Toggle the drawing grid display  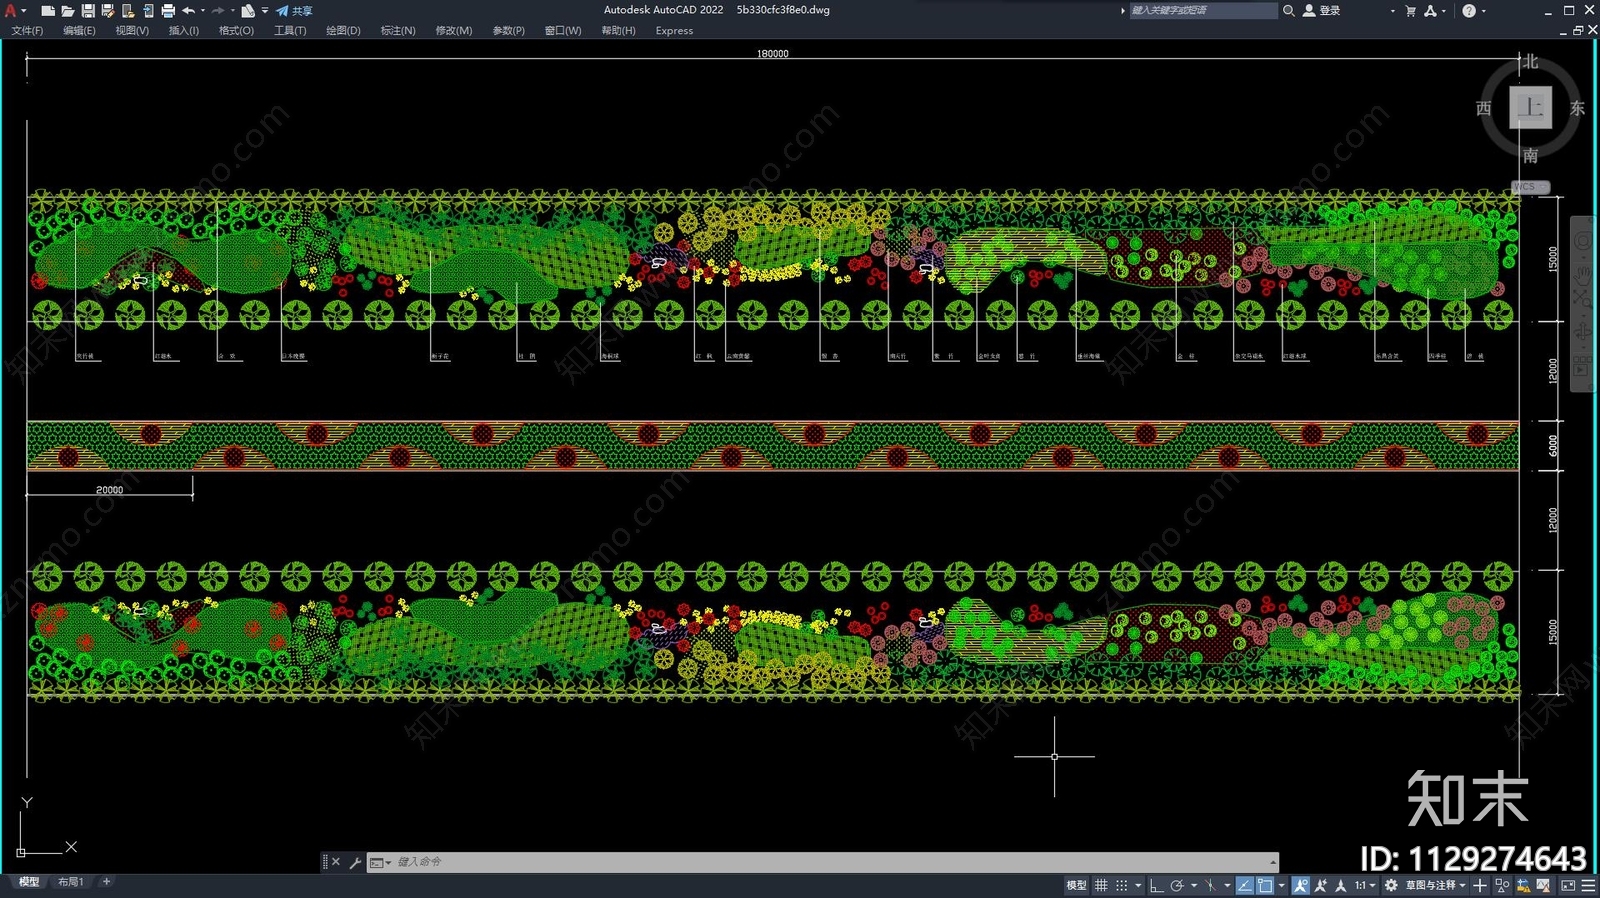pos(1101,886)
